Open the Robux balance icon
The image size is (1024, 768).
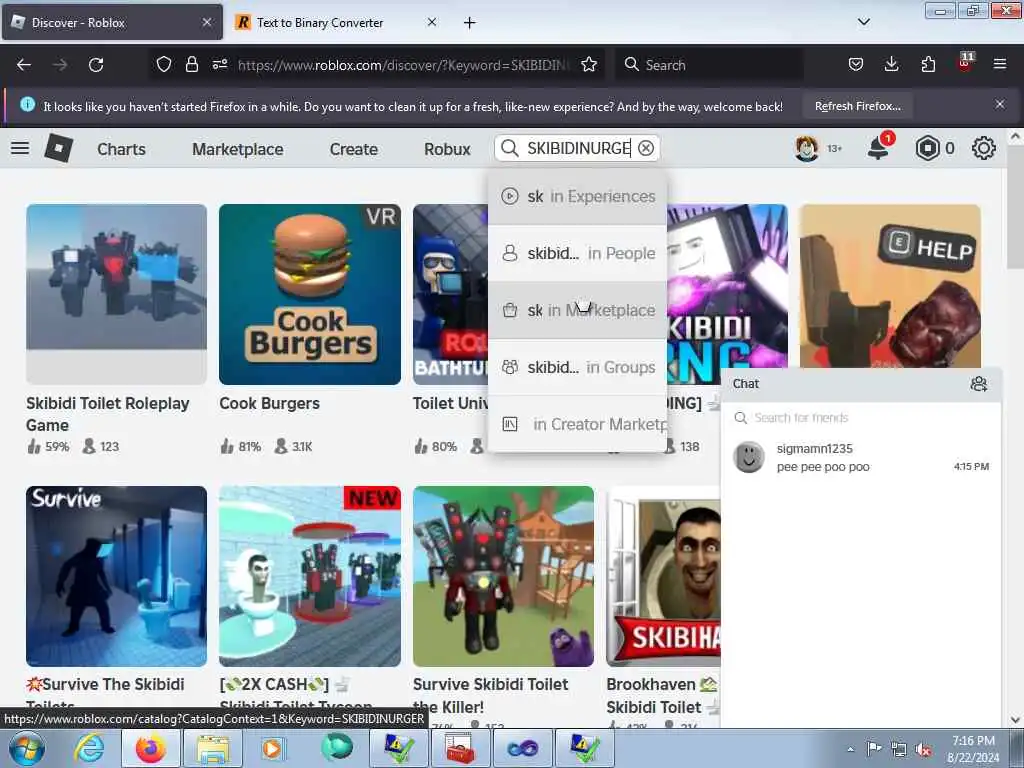tap(927, 148)
